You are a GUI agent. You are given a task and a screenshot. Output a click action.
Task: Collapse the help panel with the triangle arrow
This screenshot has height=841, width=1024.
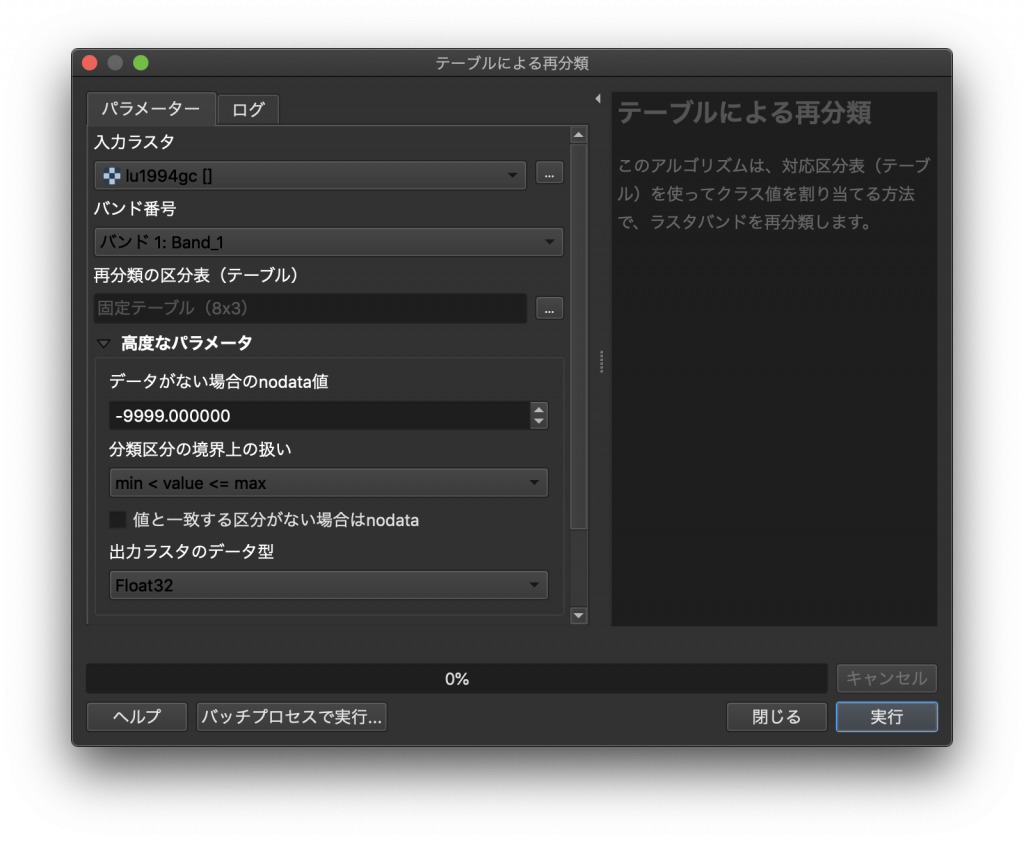pyautogui.click(x=598, y=99)
